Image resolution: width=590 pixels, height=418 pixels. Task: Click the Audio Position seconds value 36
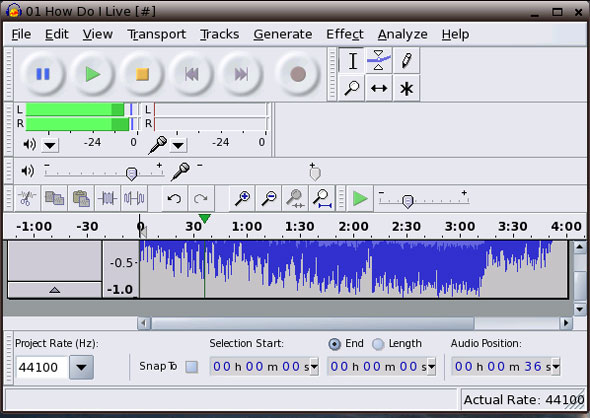click(533, 366)
